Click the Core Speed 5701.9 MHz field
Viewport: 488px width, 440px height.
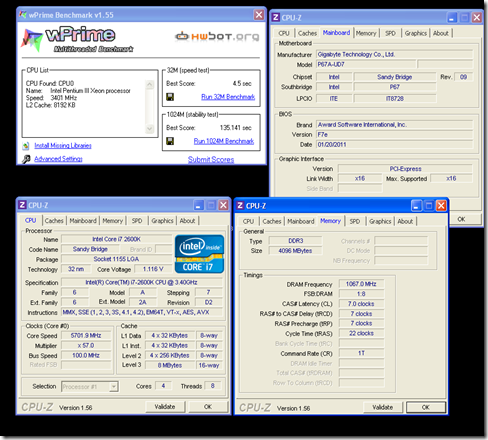coord(86,336)
